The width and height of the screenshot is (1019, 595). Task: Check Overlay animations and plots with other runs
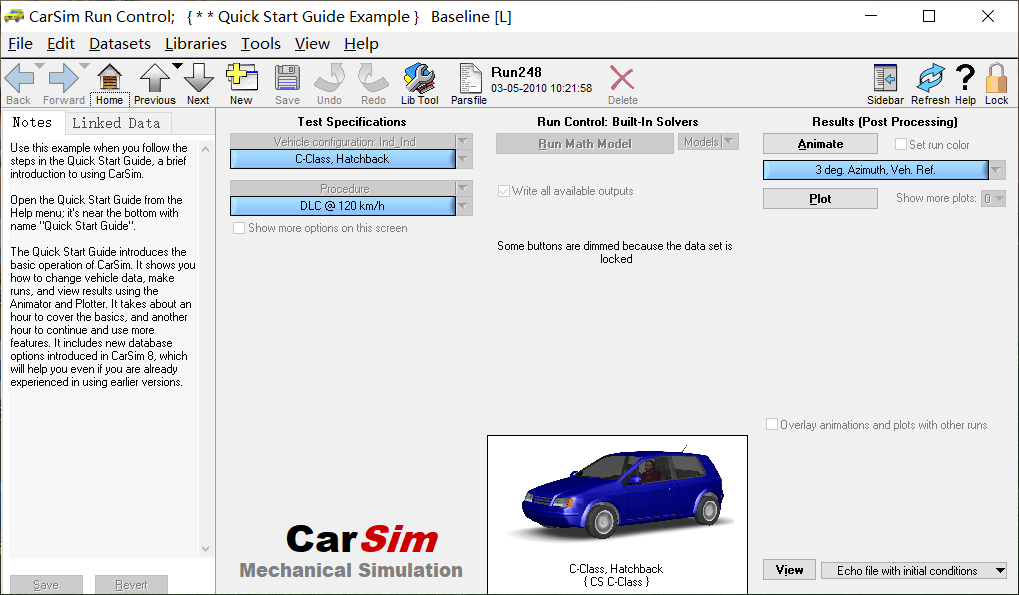tap(771, 424)
